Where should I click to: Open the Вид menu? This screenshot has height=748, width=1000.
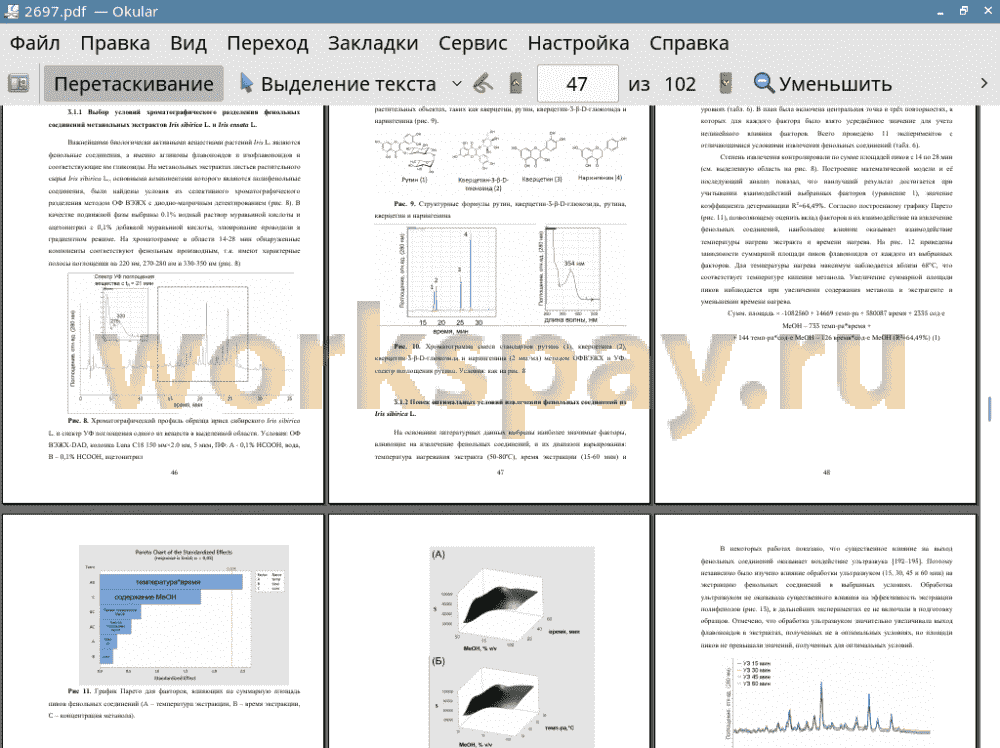point(189,43)
